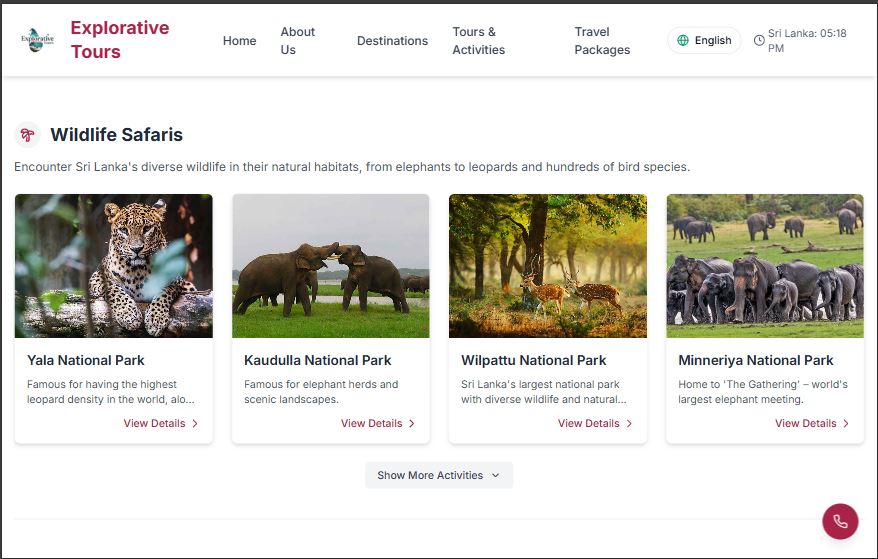Open the About Us menu item
The width and height of the screenshot is (878, 559).
(x=297, y=41)
